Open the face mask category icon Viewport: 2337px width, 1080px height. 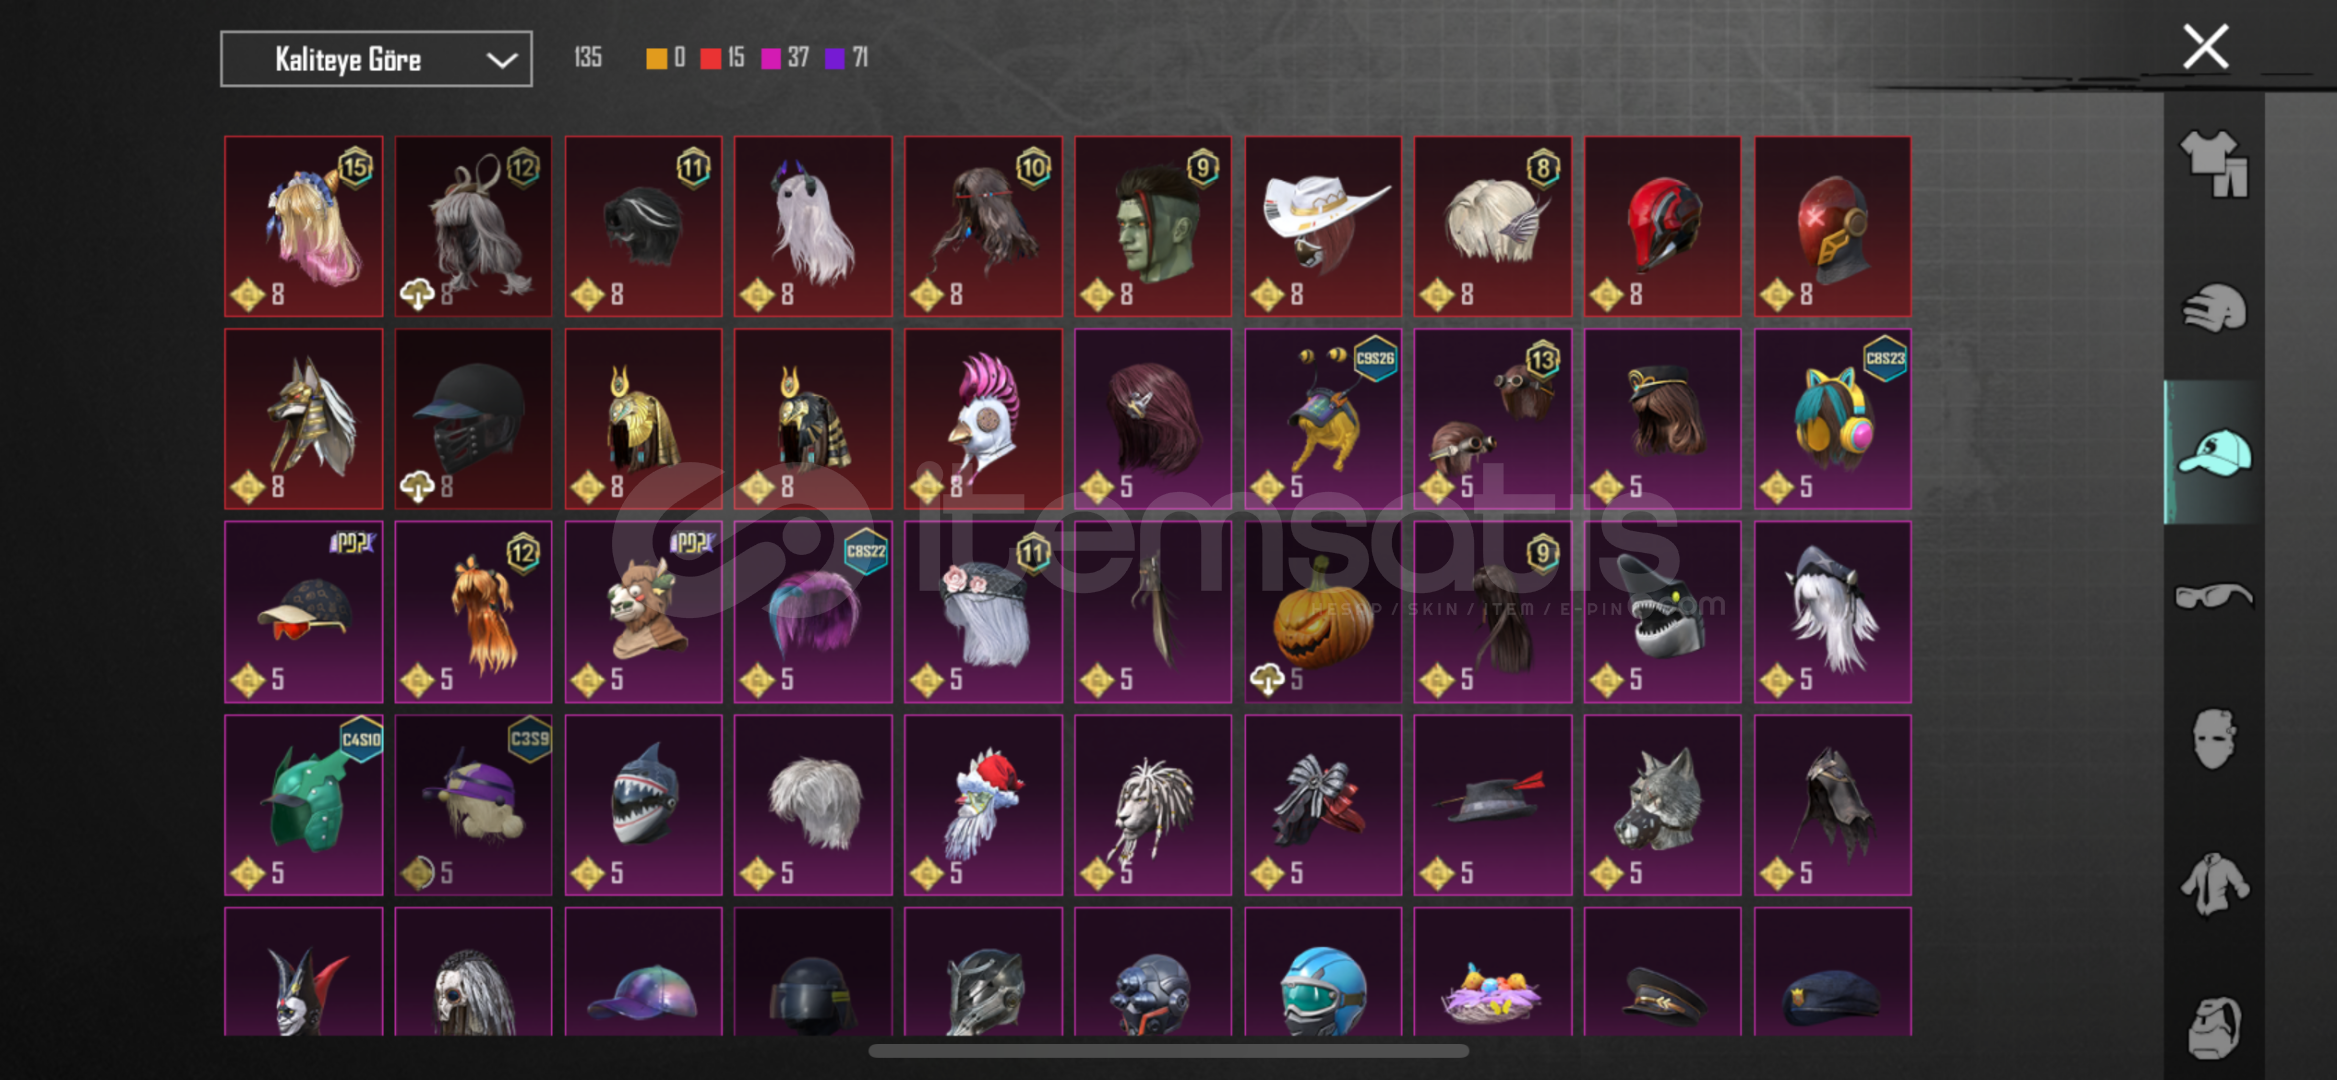tap(2214, 739)
